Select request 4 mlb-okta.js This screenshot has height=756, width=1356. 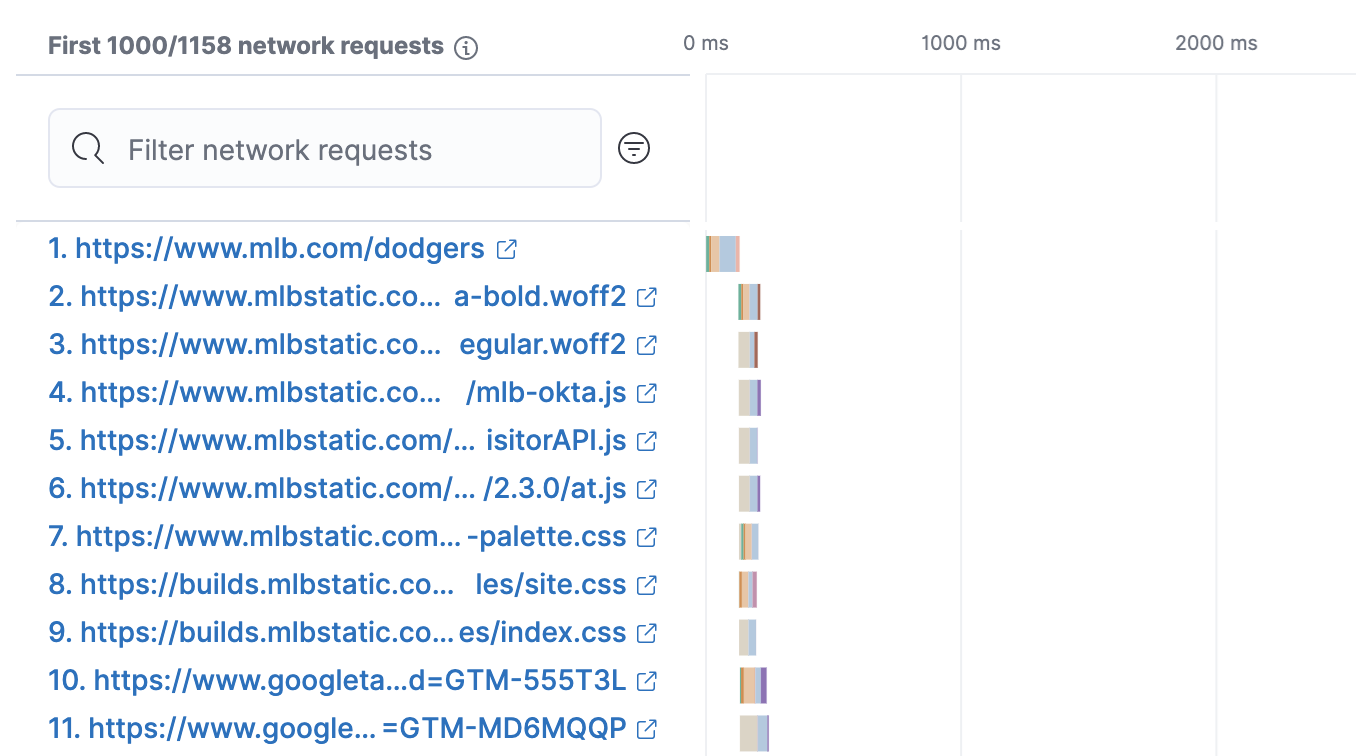[337, 393]
